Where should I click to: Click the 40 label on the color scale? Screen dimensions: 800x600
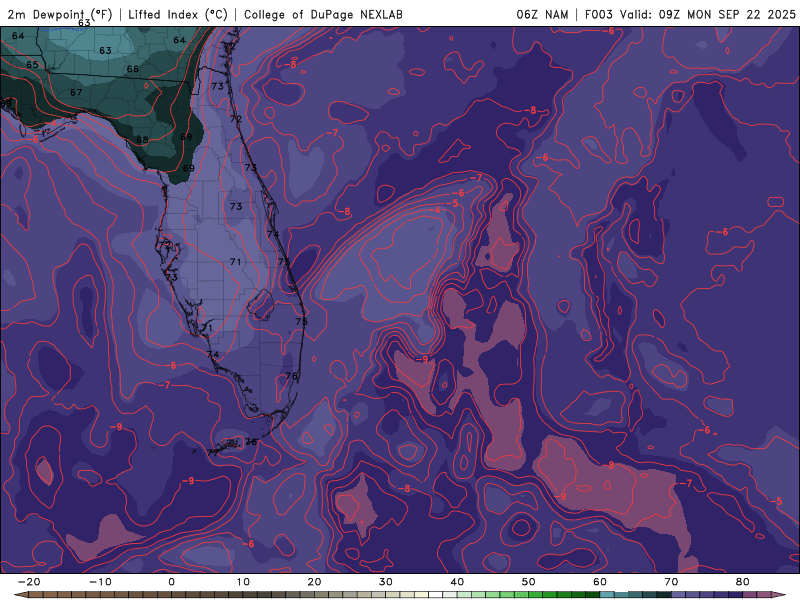pos(457,582)
